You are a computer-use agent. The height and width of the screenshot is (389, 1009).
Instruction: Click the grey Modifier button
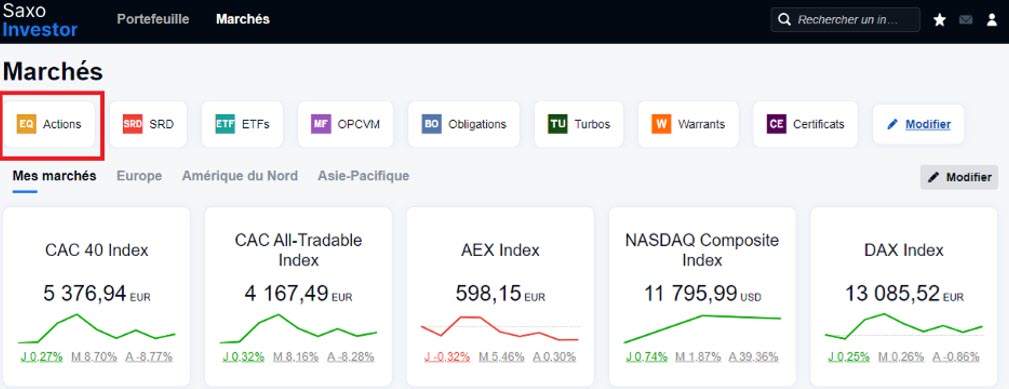click(x=959, y=177)
